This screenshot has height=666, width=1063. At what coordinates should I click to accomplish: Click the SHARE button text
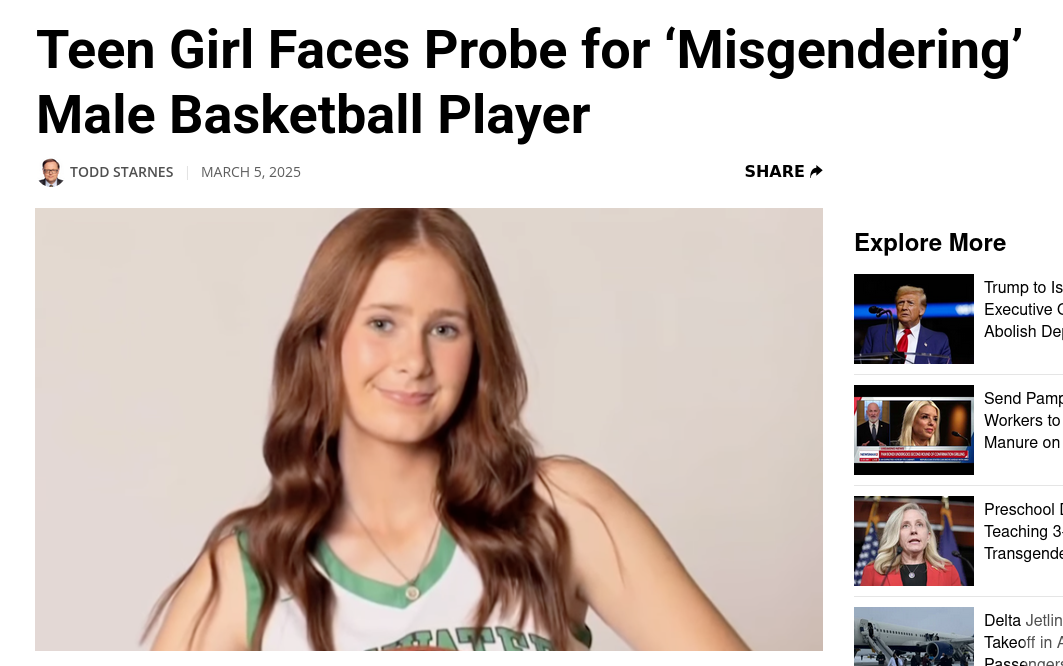[774, 172]
